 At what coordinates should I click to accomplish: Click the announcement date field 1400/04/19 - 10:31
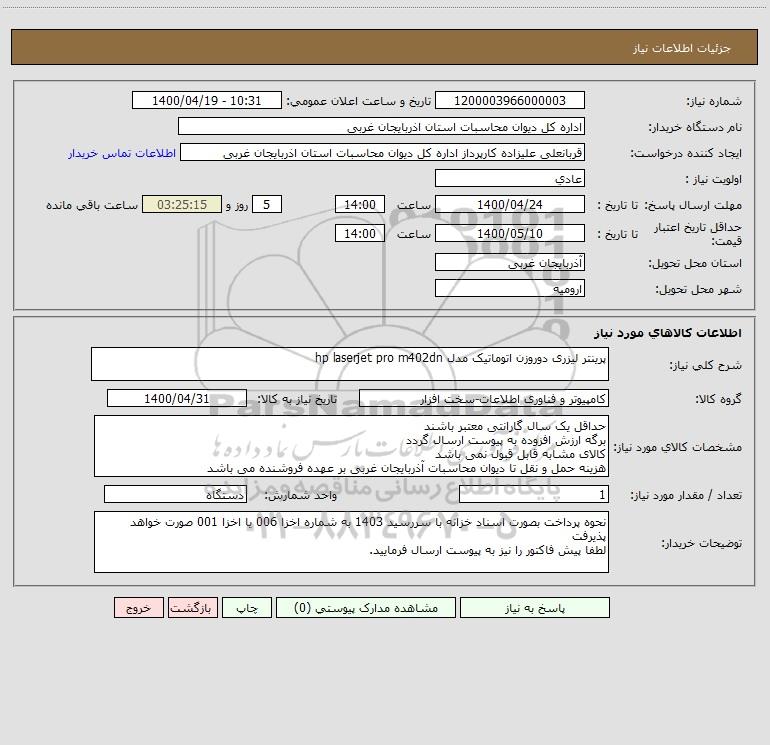(207, 101)
